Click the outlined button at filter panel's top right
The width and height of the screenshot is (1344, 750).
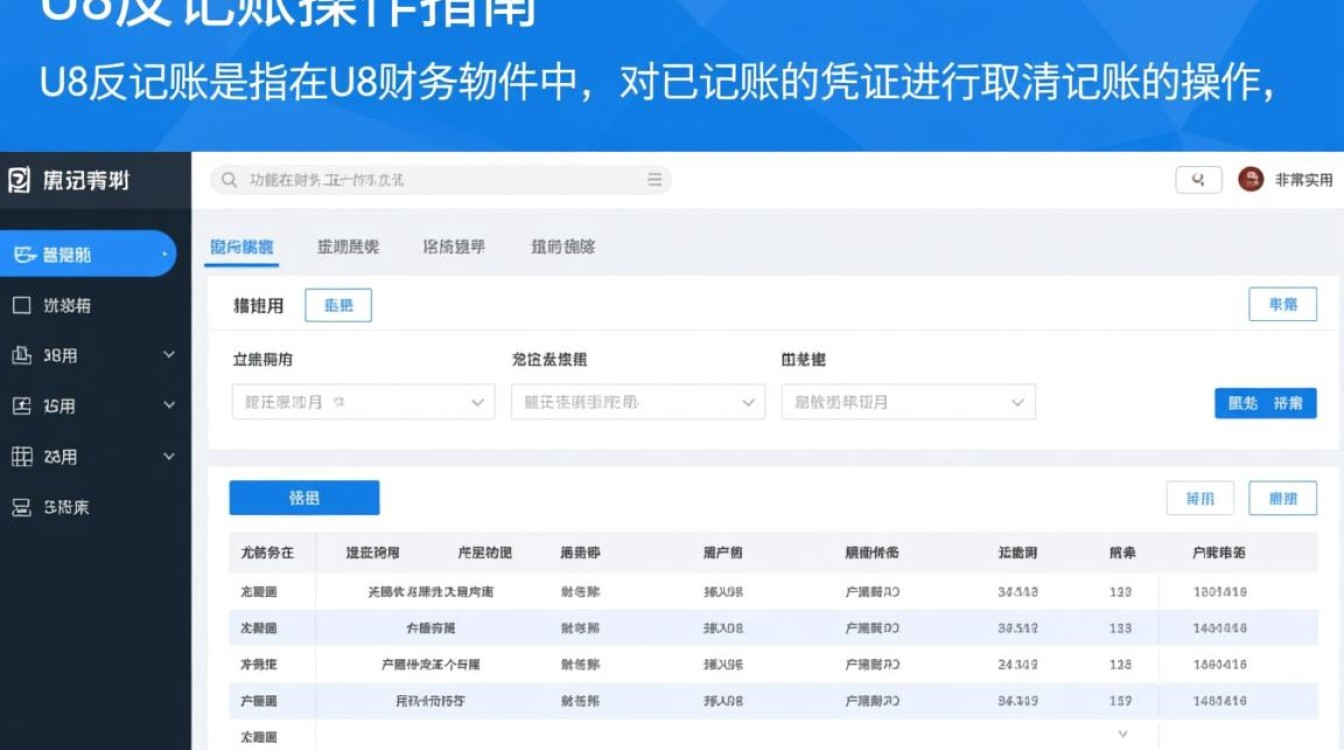1283,304
